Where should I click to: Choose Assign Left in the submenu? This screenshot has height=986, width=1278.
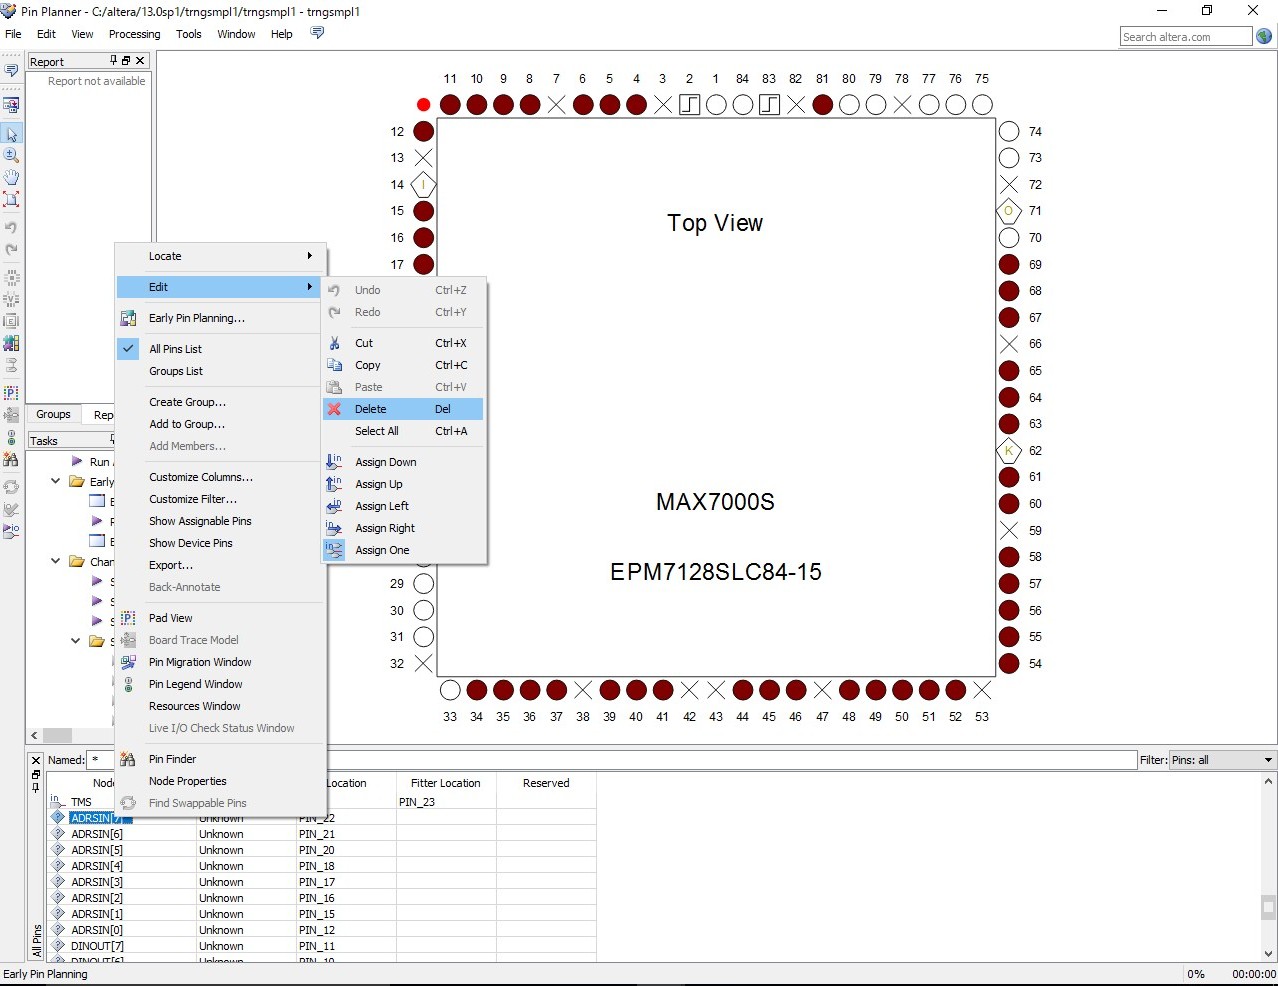(403, 506)
